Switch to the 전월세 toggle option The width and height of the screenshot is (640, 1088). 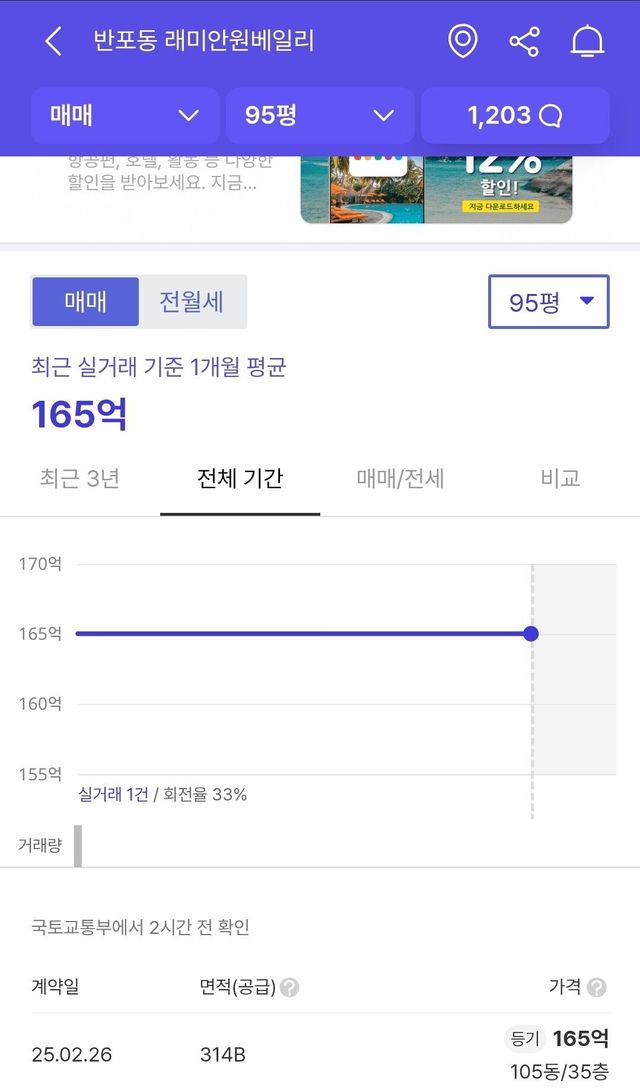click(x=192, y=302)
